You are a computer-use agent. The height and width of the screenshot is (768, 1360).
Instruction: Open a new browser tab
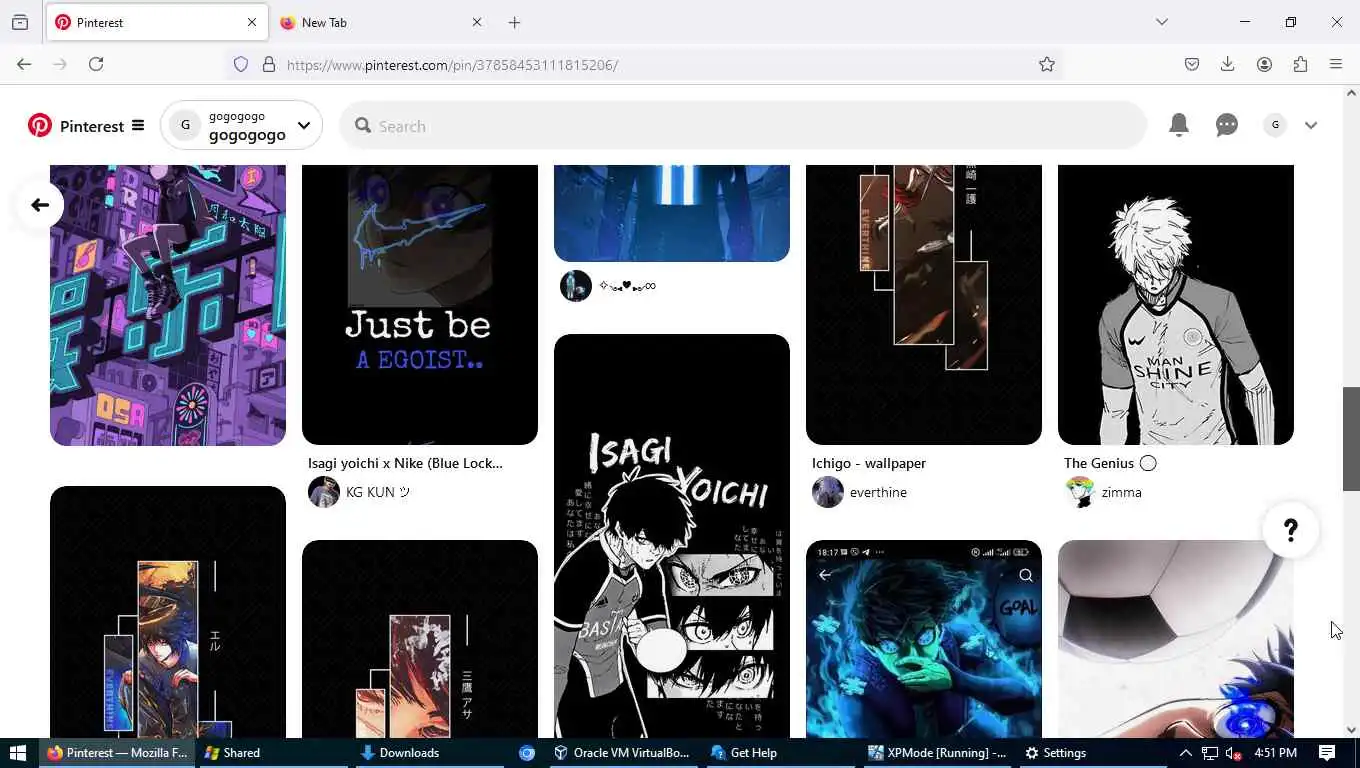(x=514, y=22)
